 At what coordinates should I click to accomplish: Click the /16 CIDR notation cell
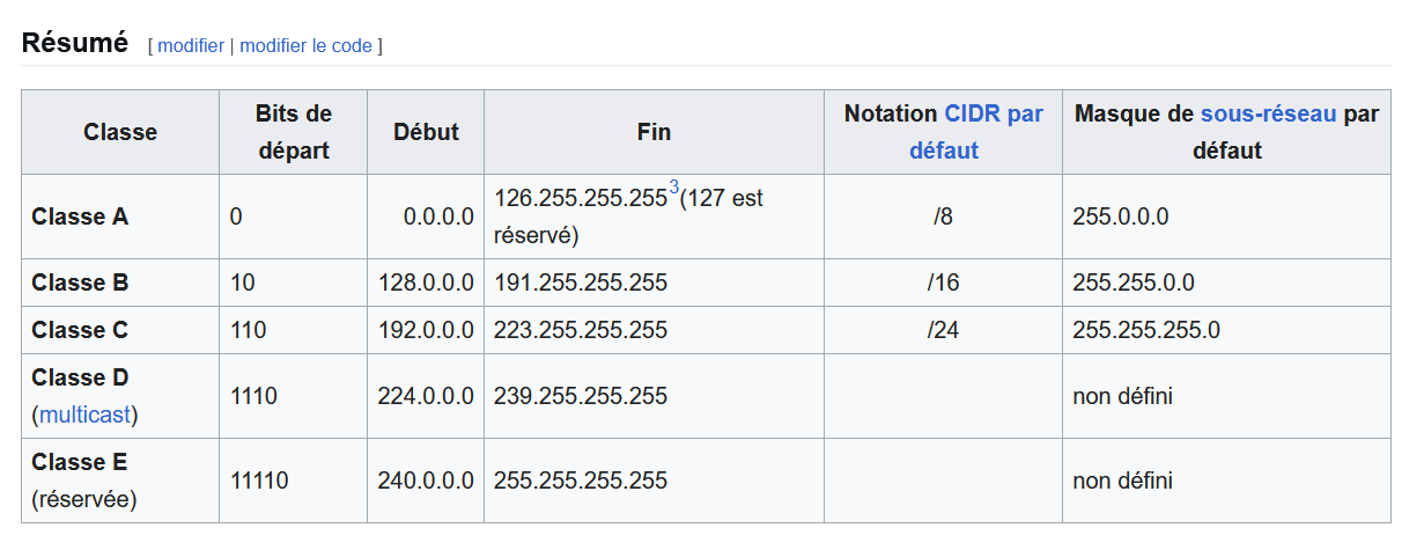(x=943, y=283)
